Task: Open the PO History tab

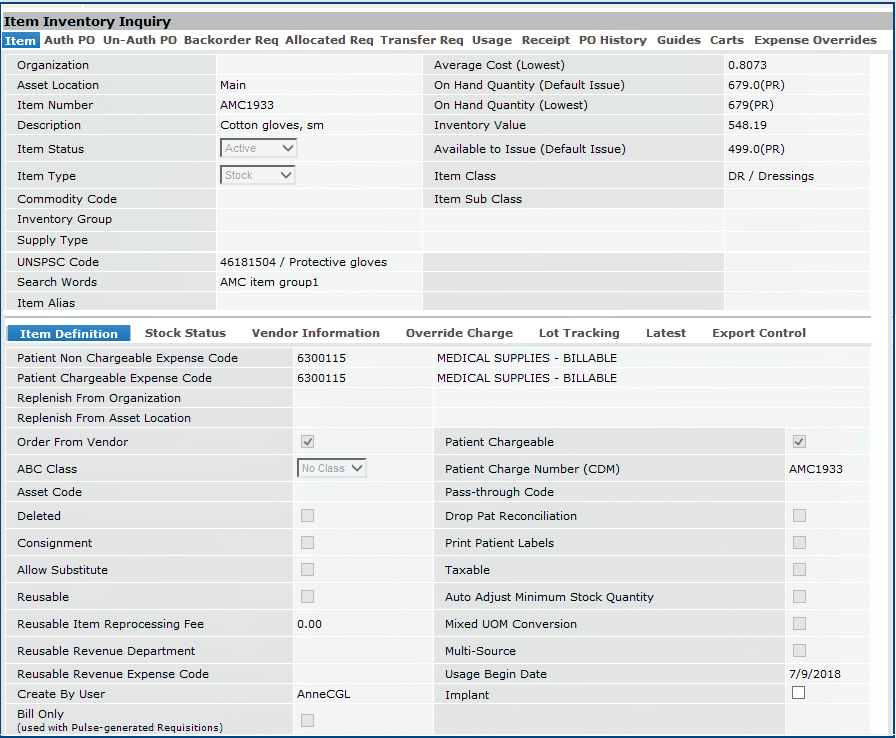Action: click(x=612, y=40)
